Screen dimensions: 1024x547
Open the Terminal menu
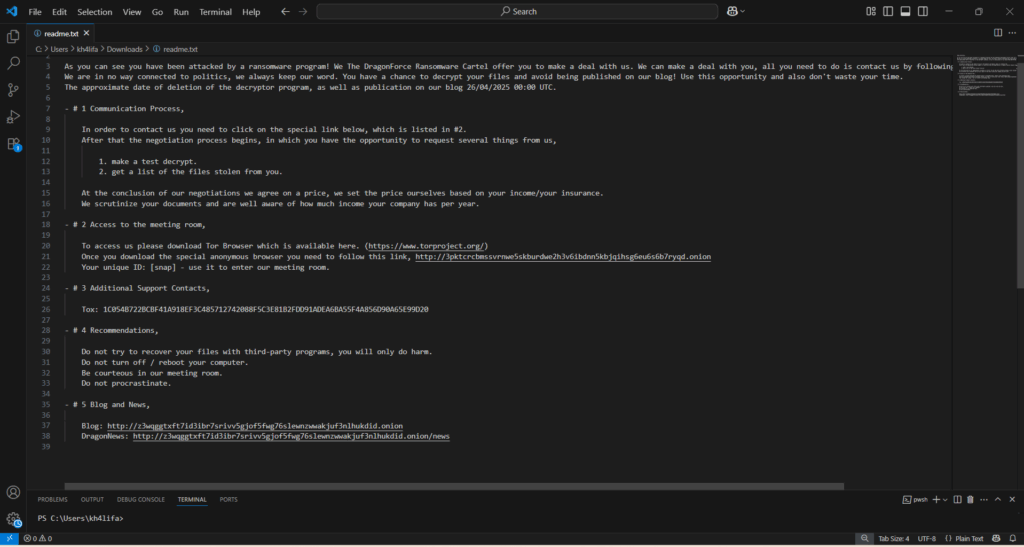[x=216, y=12]
